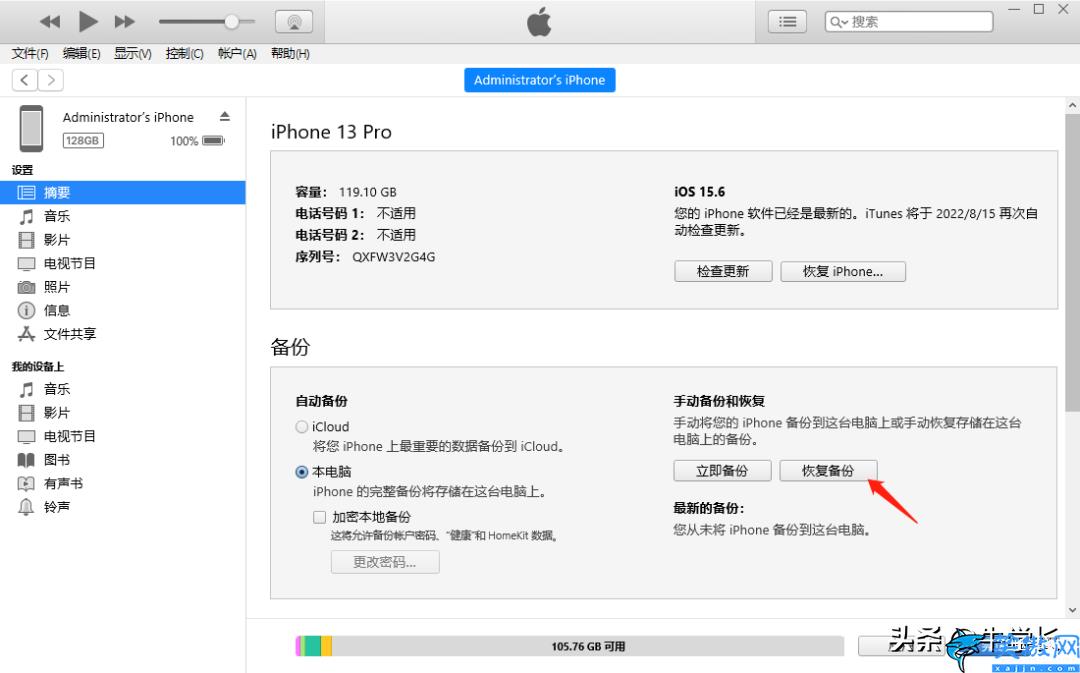Screen dimensions: 1080x673
Task: Select 摘要 in settings sidebar
Action: pos(123,193)
